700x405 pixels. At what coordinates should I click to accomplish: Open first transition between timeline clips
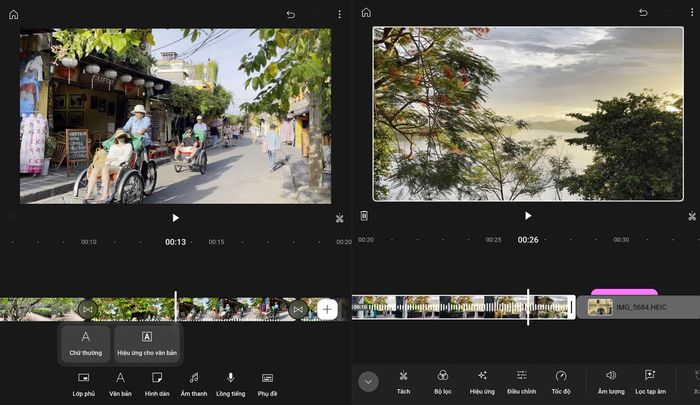click(88, 309)
